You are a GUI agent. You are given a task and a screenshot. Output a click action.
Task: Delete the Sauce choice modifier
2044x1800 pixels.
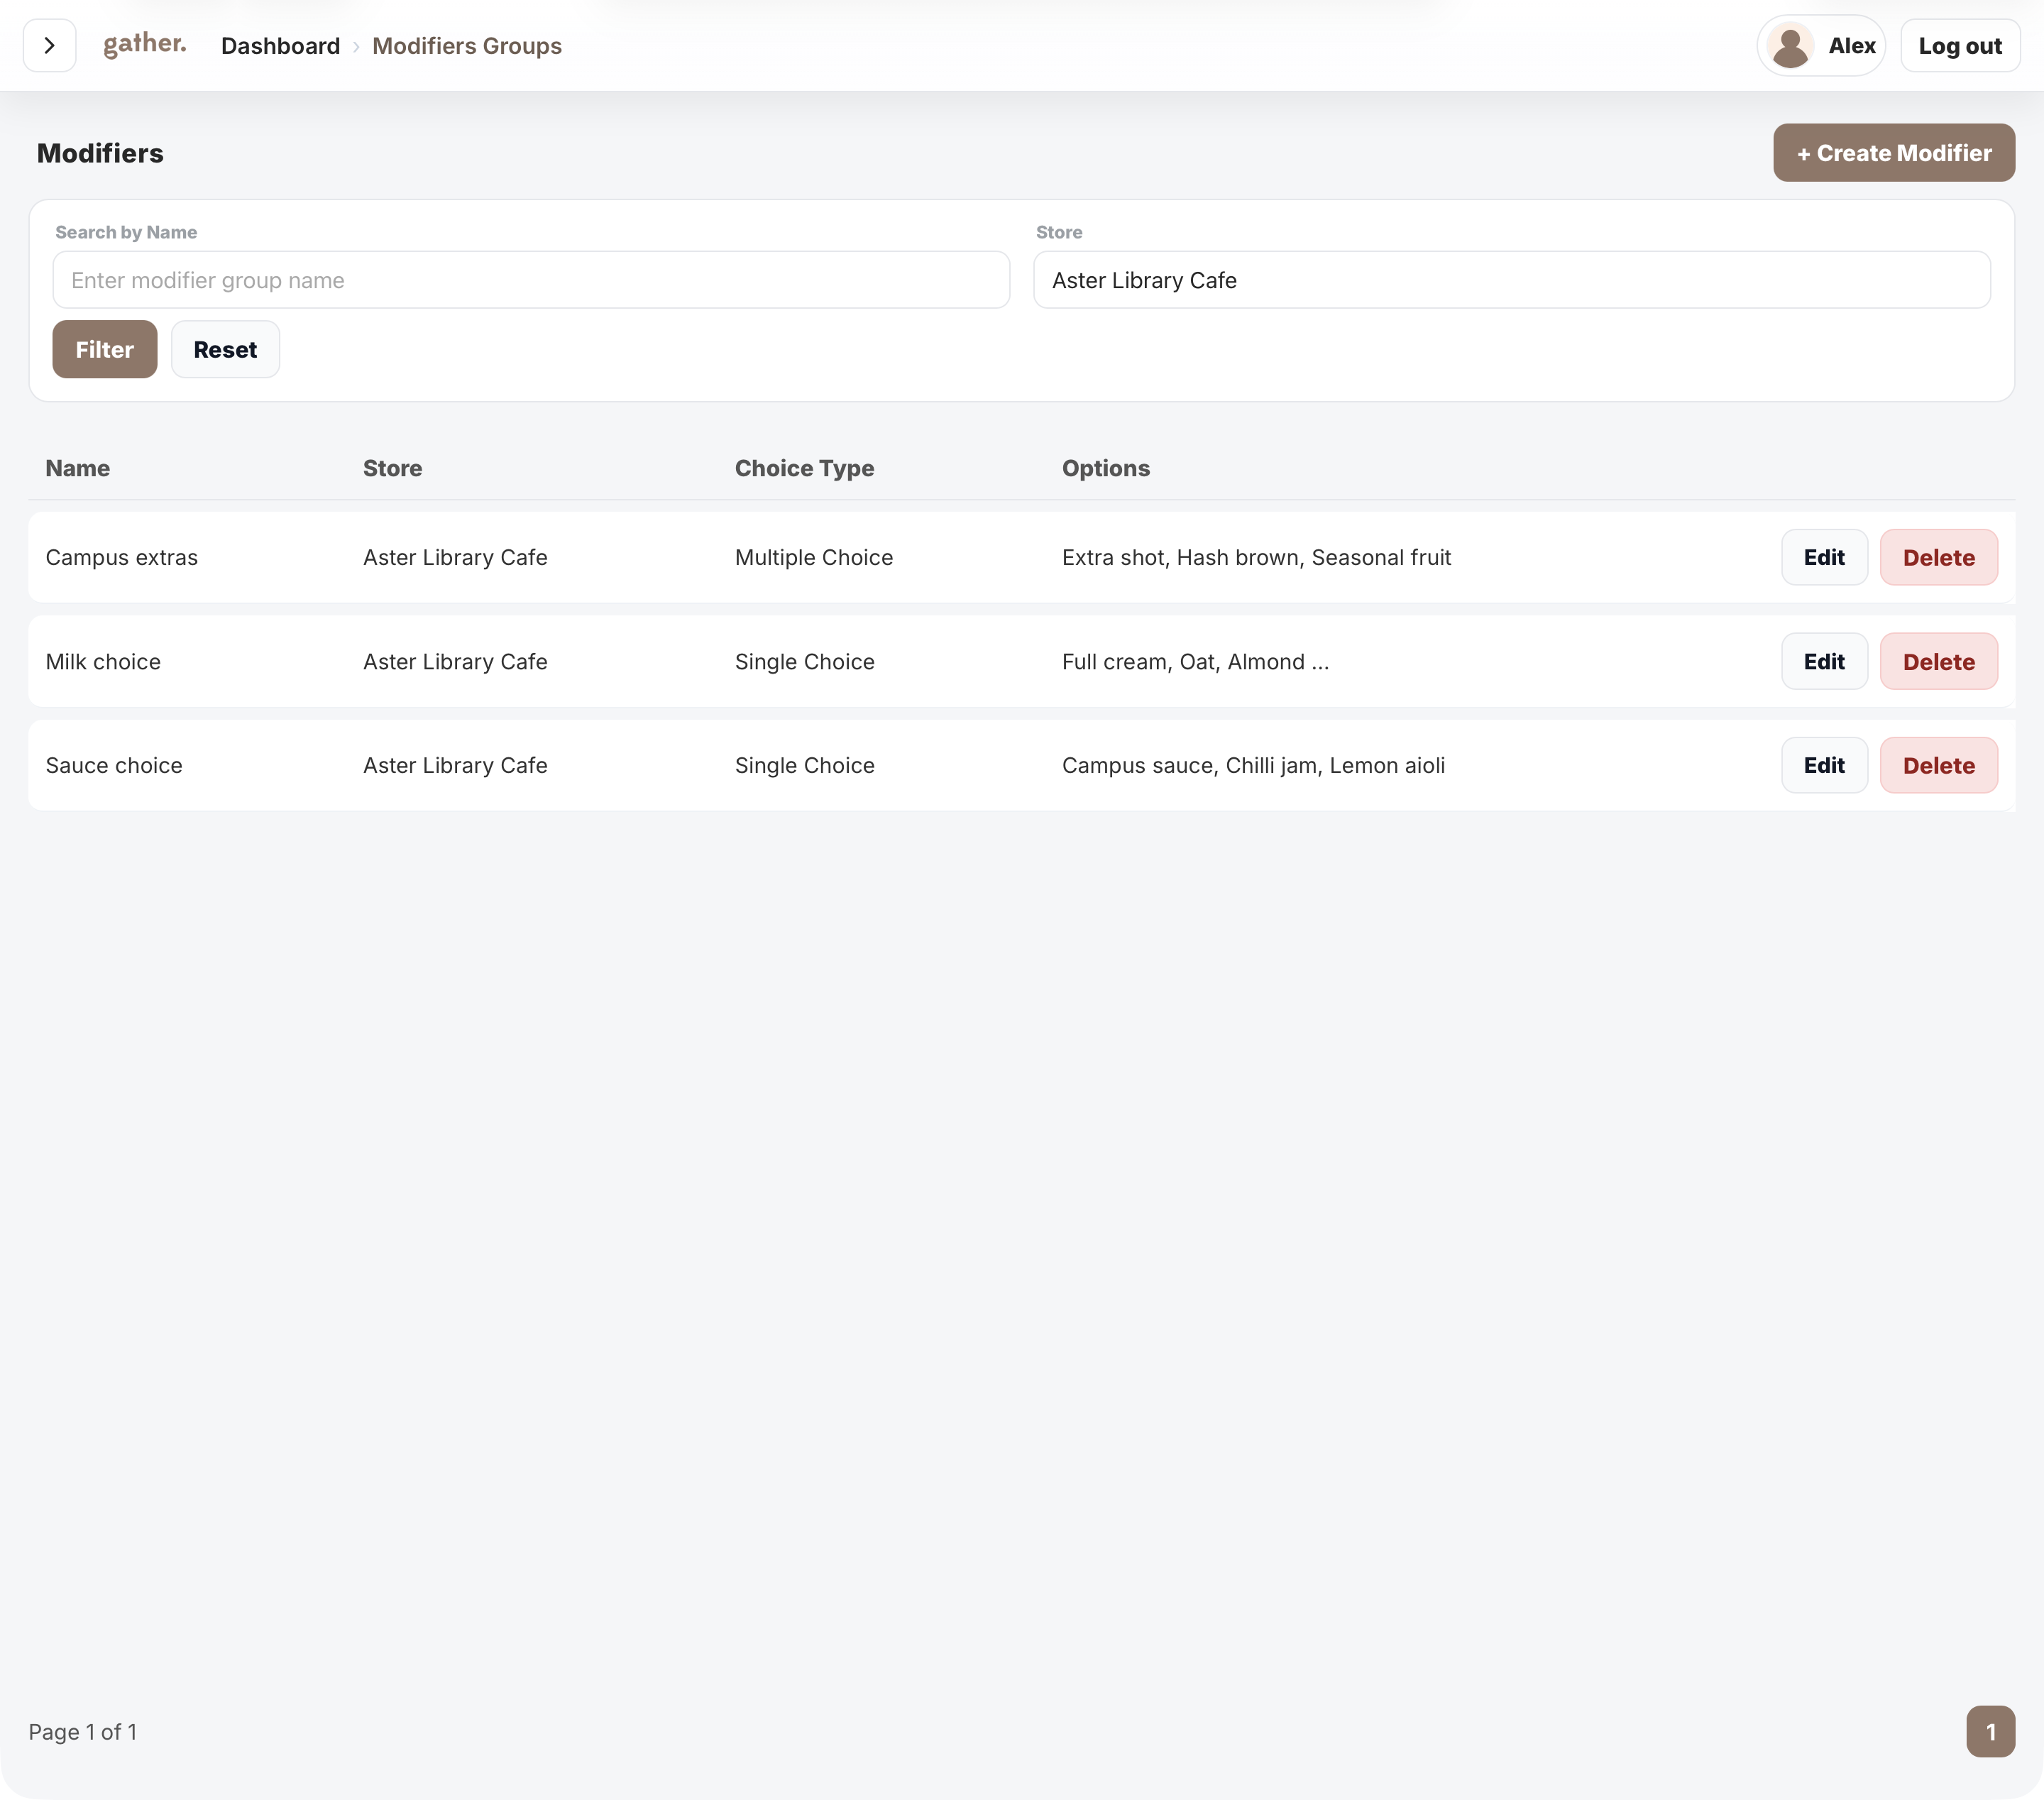[1938, 765]
